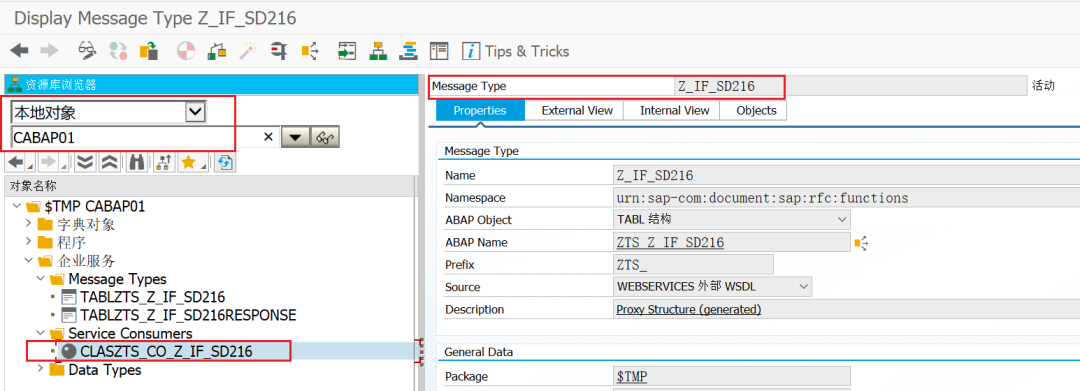Click the activate object icon
The height and width of the screenshot is (391, 1080).
click(217, 50)
